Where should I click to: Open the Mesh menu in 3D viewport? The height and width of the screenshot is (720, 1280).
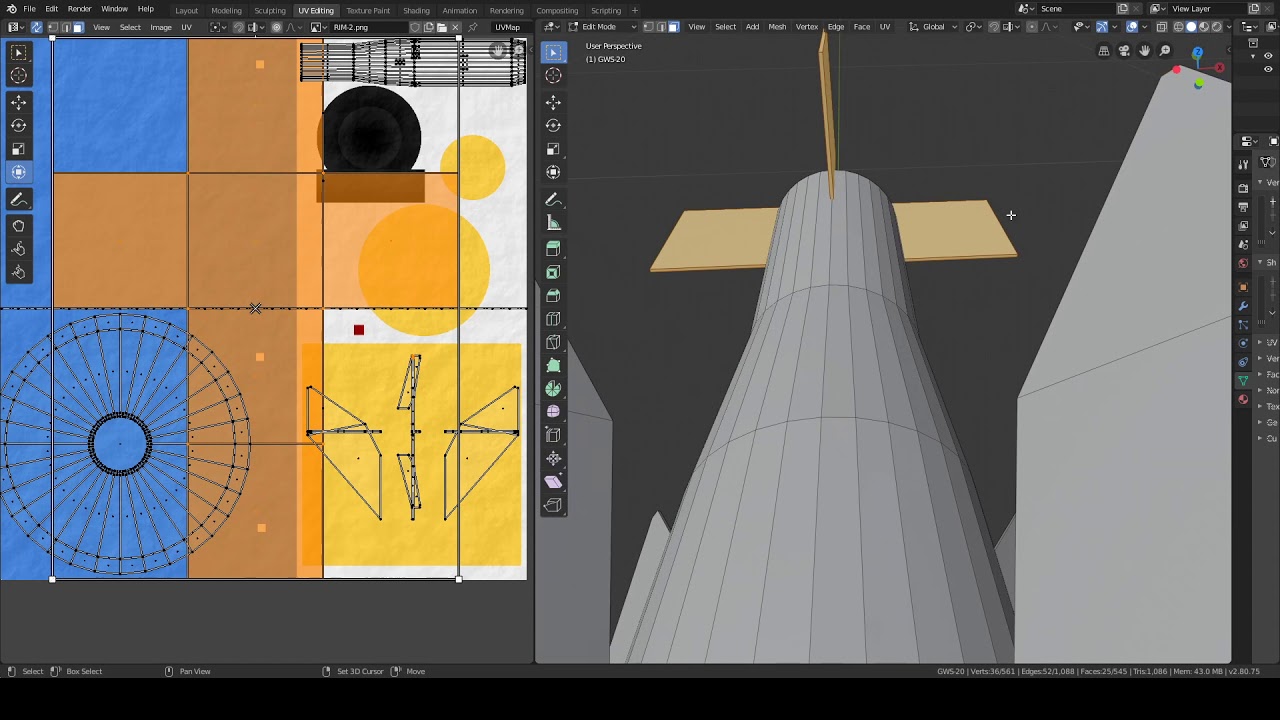(777, 27)
